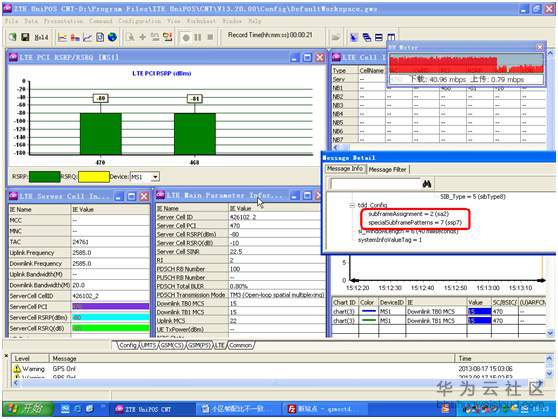The height and width of the screenshot is (419, 558).
Task: Click the TAC value 24761
Action: pyautogui.click(x=80, y=242)
